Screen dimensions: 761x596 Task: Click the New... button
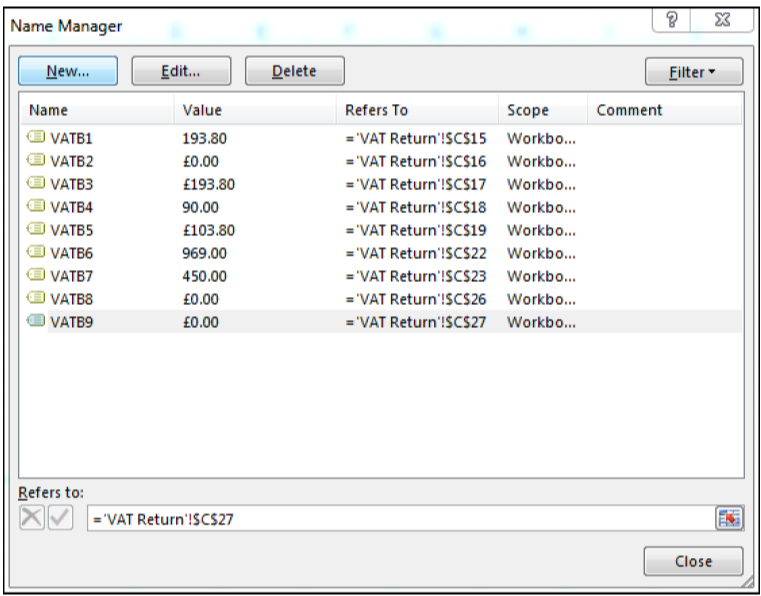click(68, 71)
